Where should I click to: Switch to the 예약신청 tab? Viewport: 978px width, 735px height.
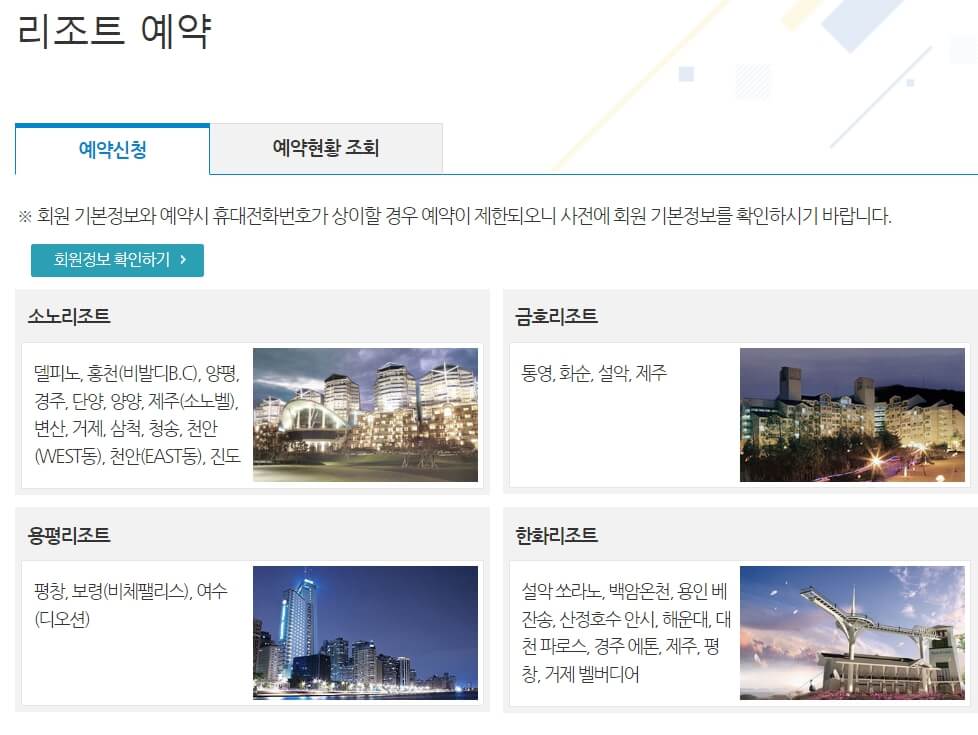111,146
